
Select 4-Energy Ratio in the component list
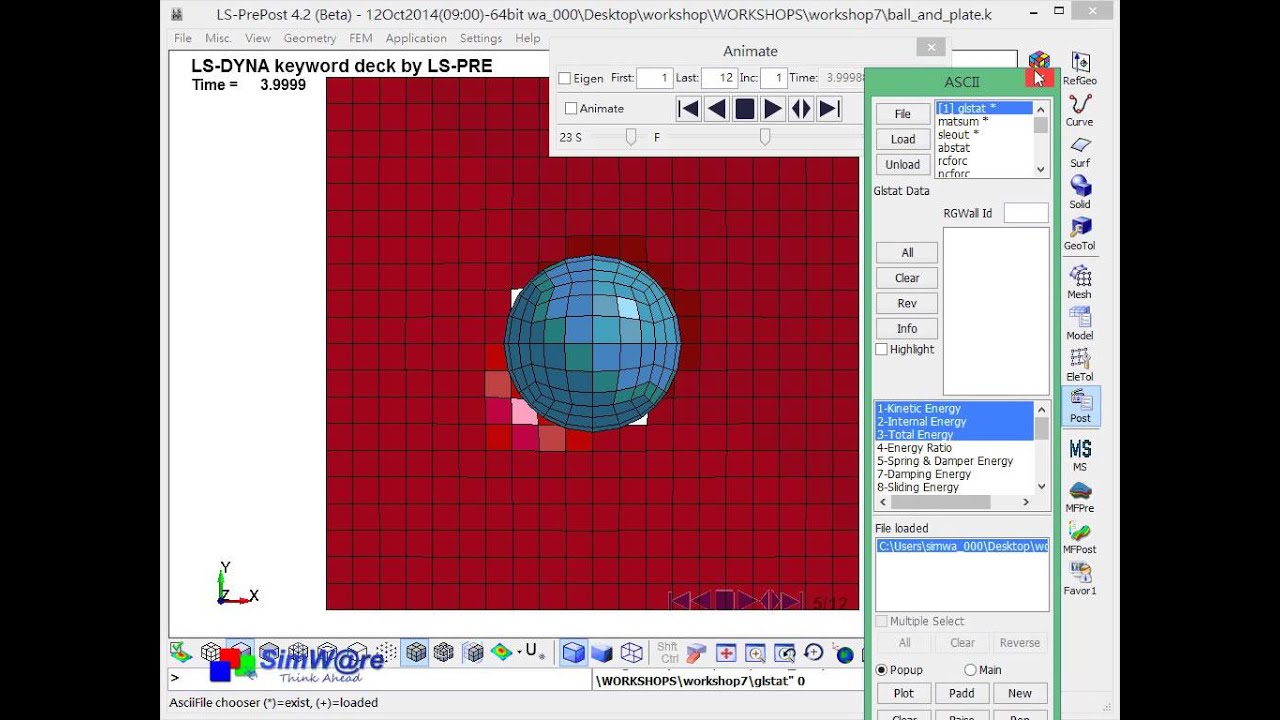954,448
